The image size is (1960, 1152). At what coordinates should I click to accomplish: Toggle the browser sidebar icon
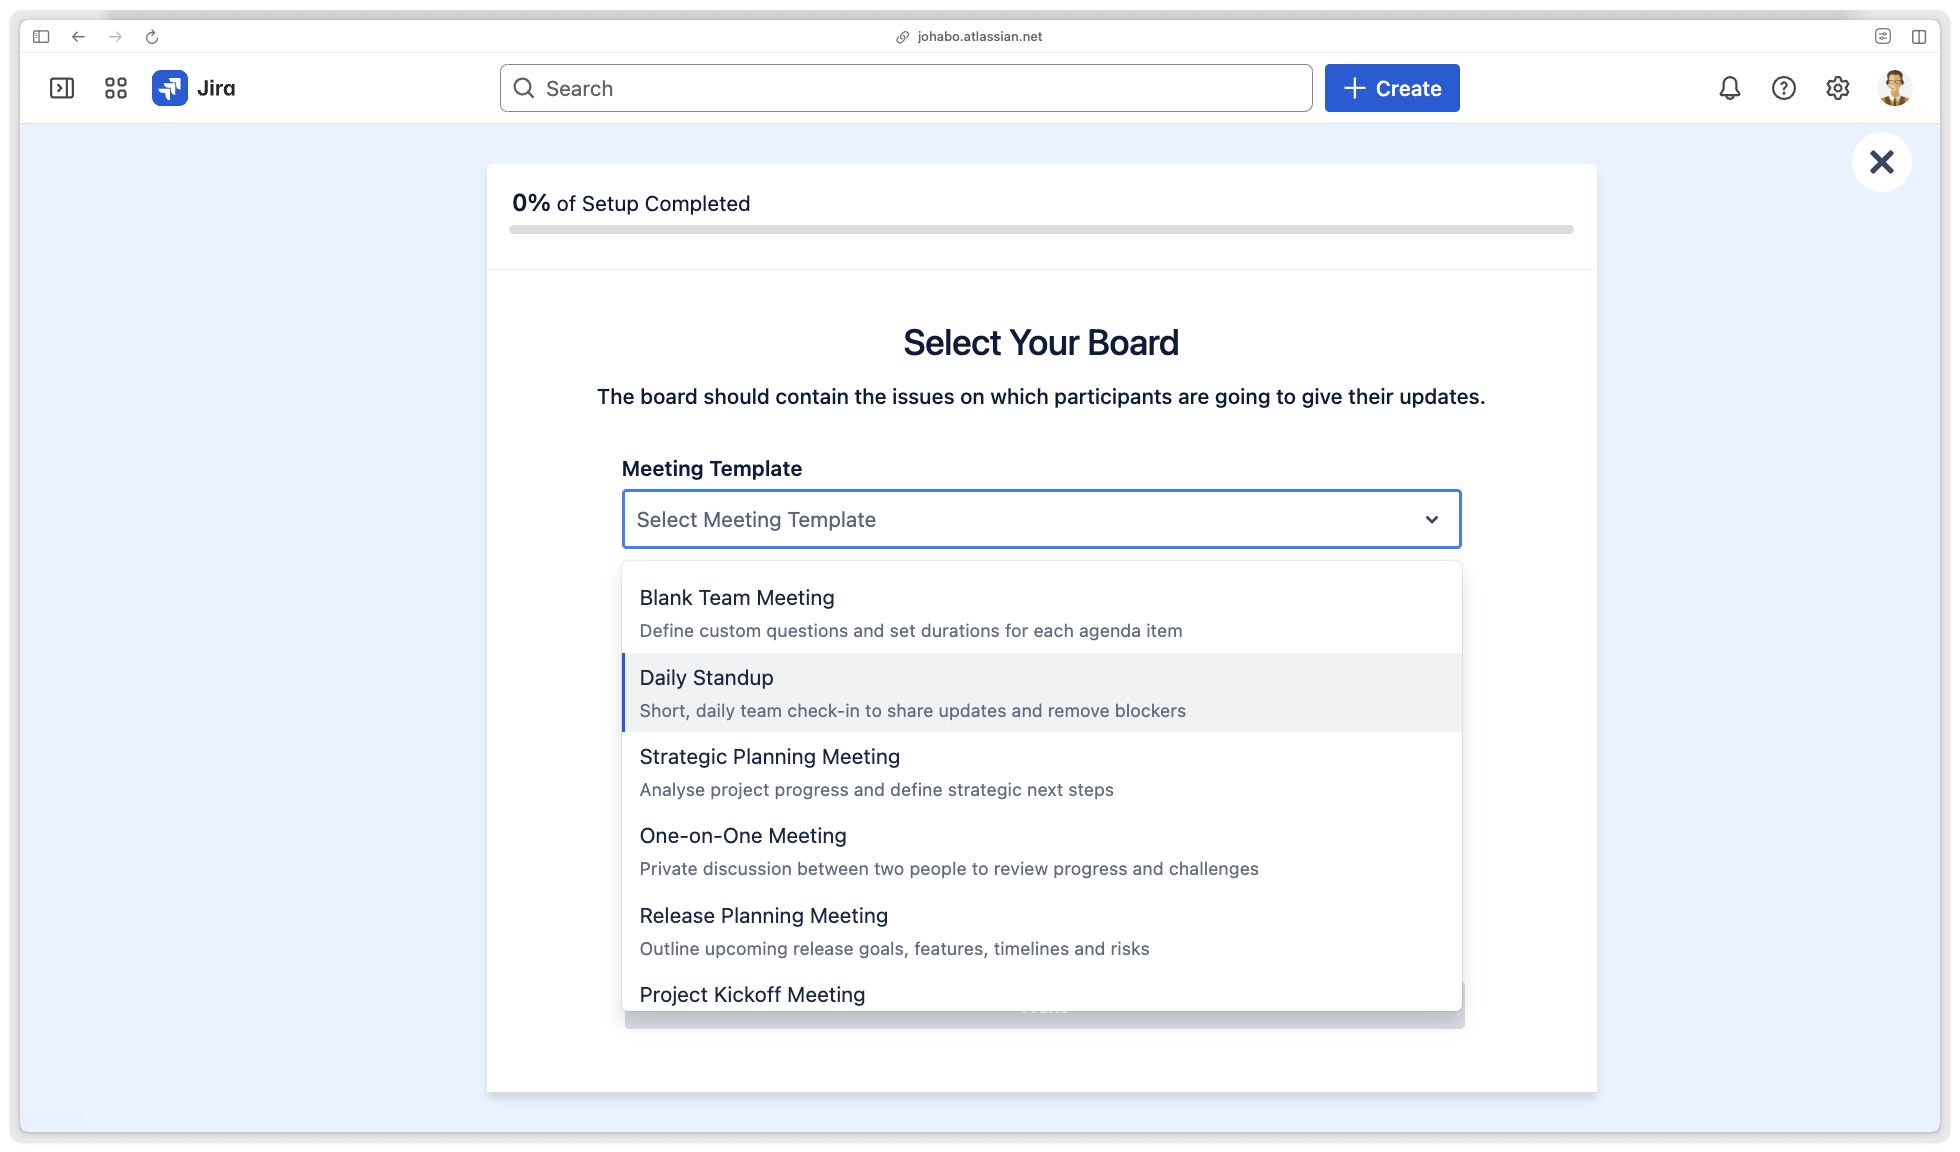point(41,37)
